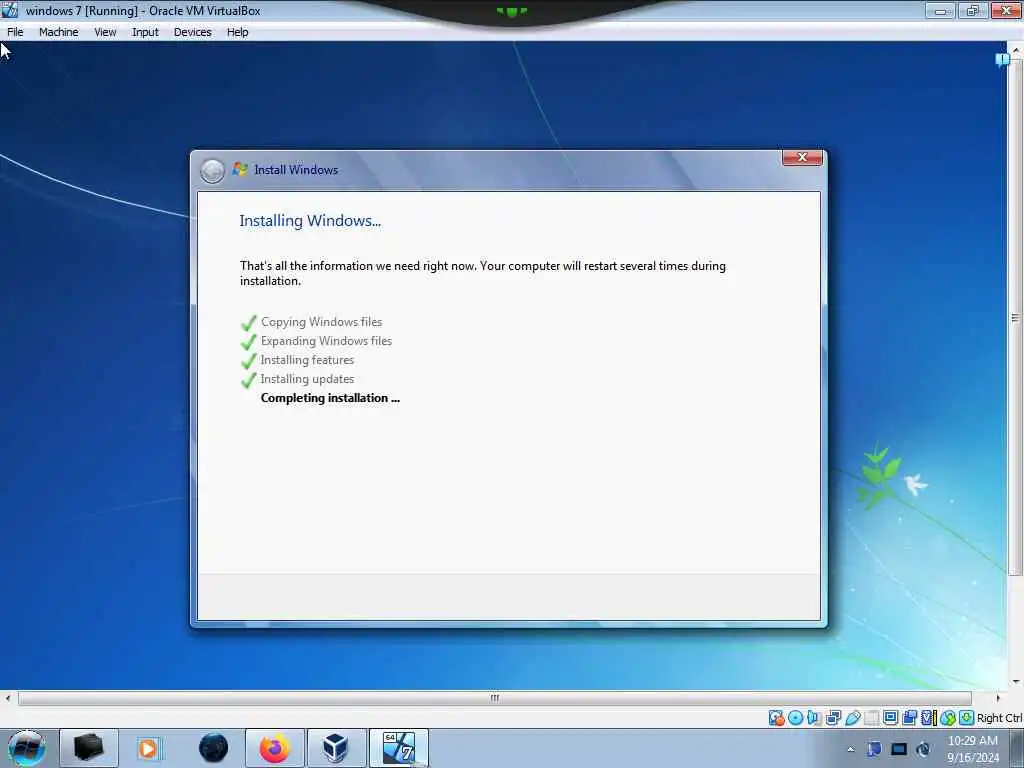Open the clock showing 10:29 AM
Screen dimensions: 1024x768
(973, 749)
